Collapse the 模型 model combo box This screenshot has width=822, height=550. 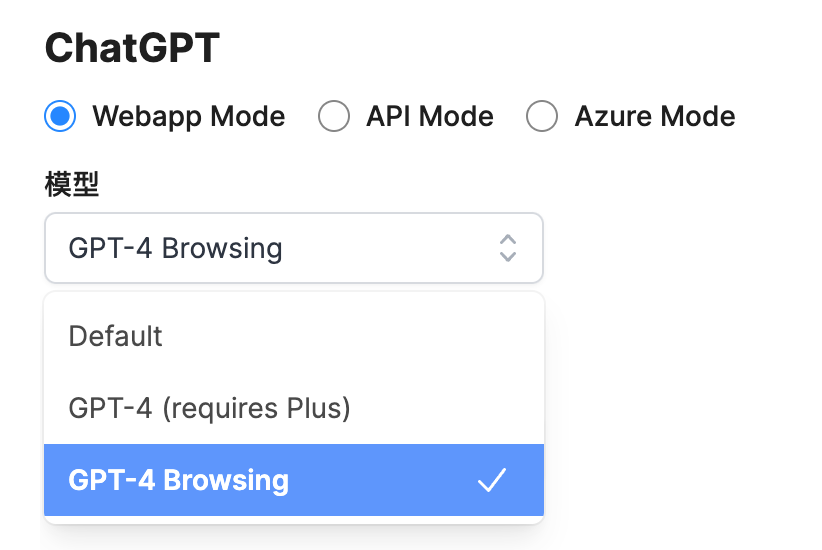coord(294,248)
